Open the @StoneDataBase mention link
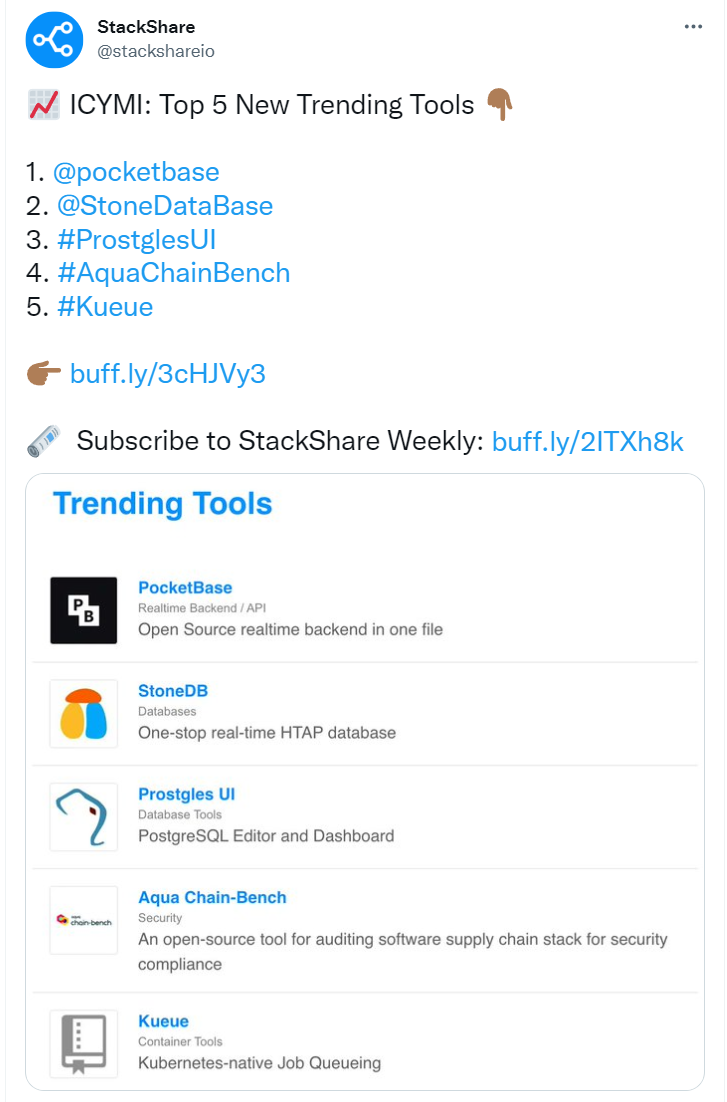Viewport: 727px width, 1102px height. [163, 206]
